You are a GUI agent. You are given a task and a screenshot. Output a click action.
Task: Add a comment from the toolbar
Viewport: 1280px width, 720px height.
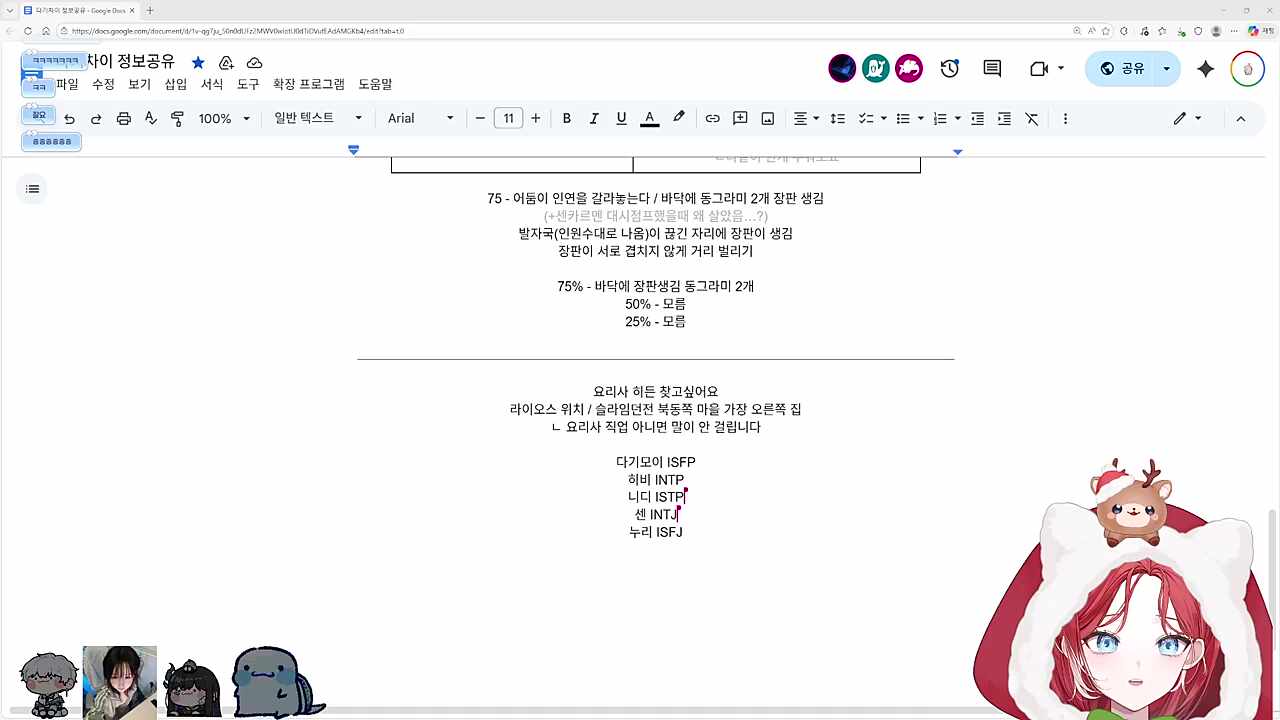click(x=740, y=118)
